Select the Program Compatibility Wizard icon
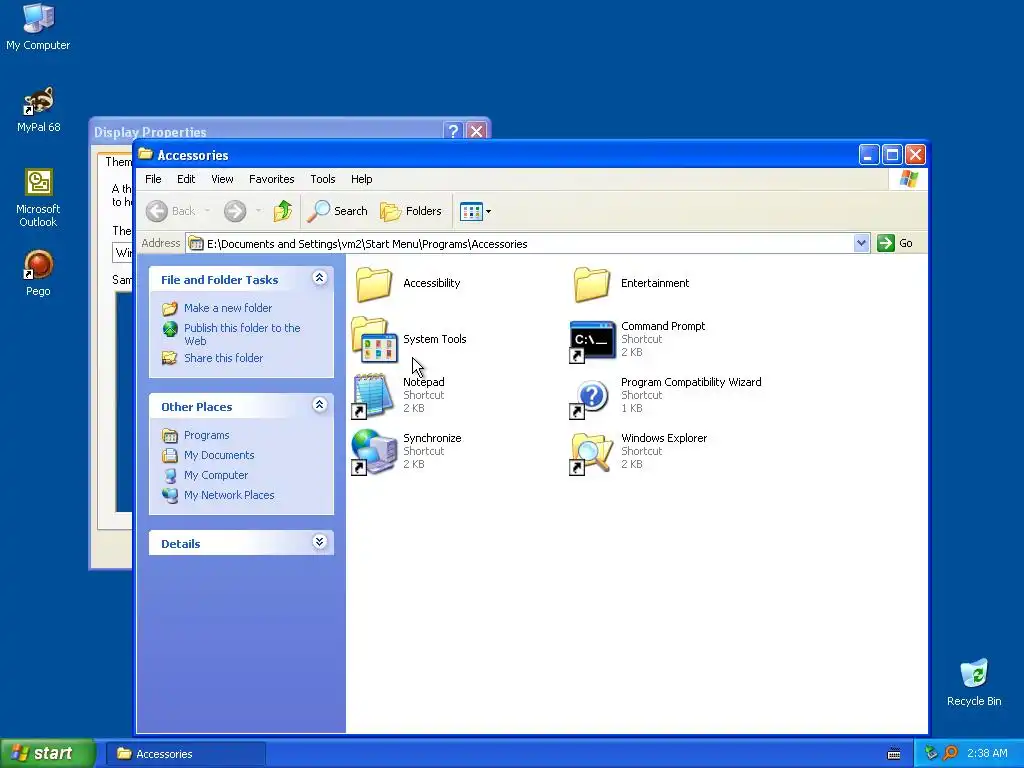This screenshot has width=1024, height=768. (x=590, y=397)
